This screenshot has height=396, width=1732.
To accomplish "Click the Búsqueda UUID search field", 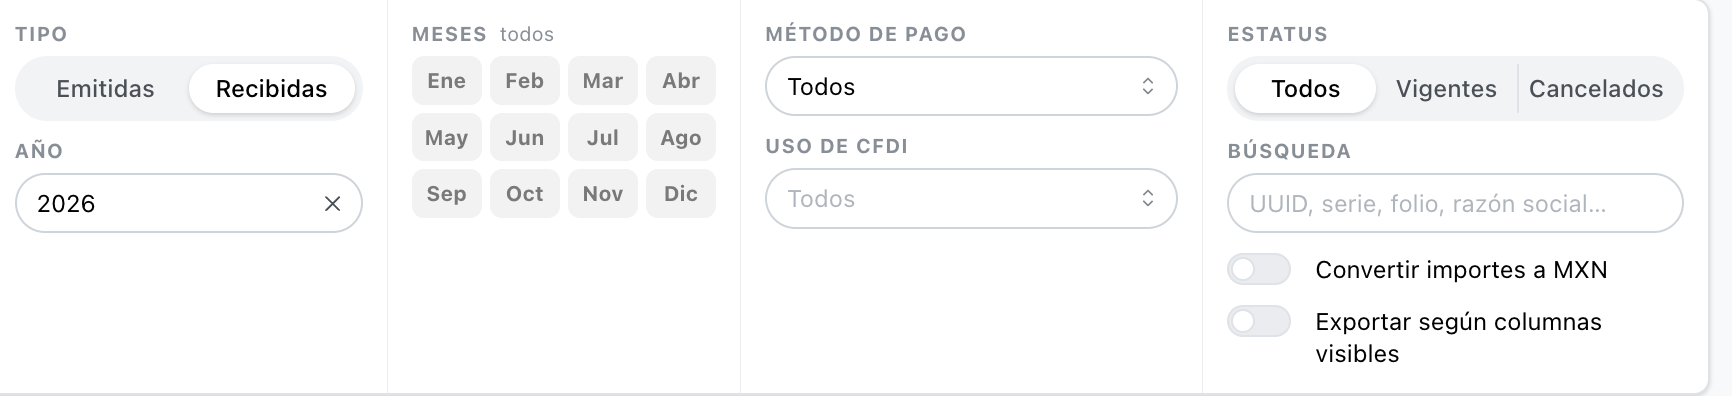I will coord(1455,204).
